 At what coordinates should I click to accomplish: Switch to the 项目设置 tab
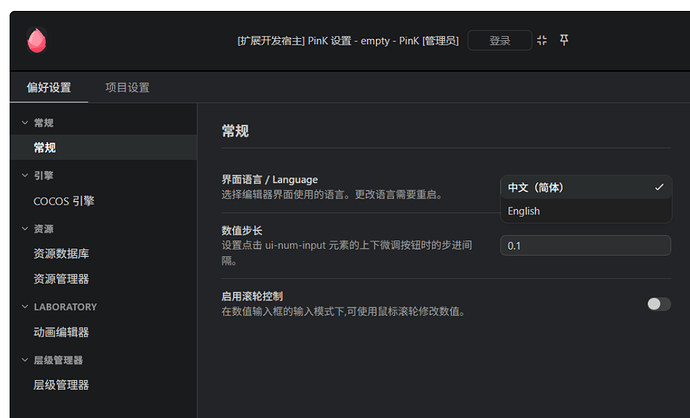click(x=127, y=88)
